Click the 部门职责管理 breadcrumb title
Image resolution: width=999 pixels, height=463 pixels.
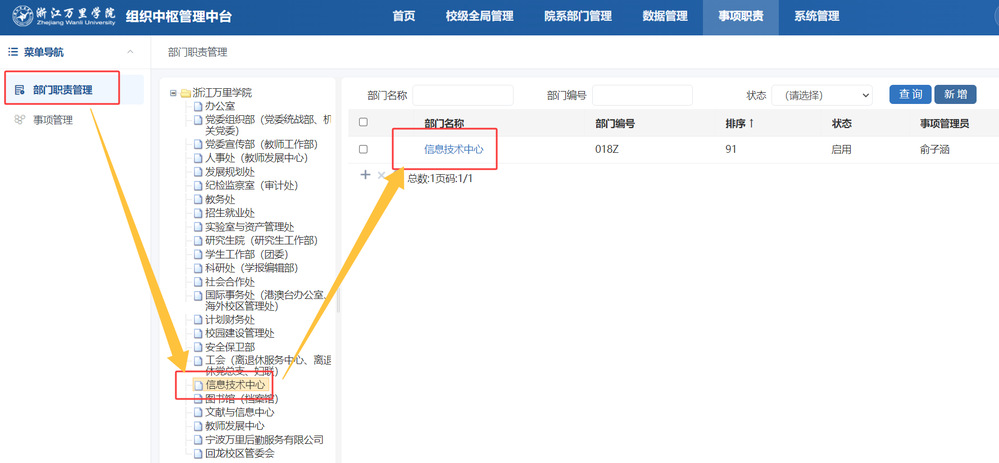(198, 52)
